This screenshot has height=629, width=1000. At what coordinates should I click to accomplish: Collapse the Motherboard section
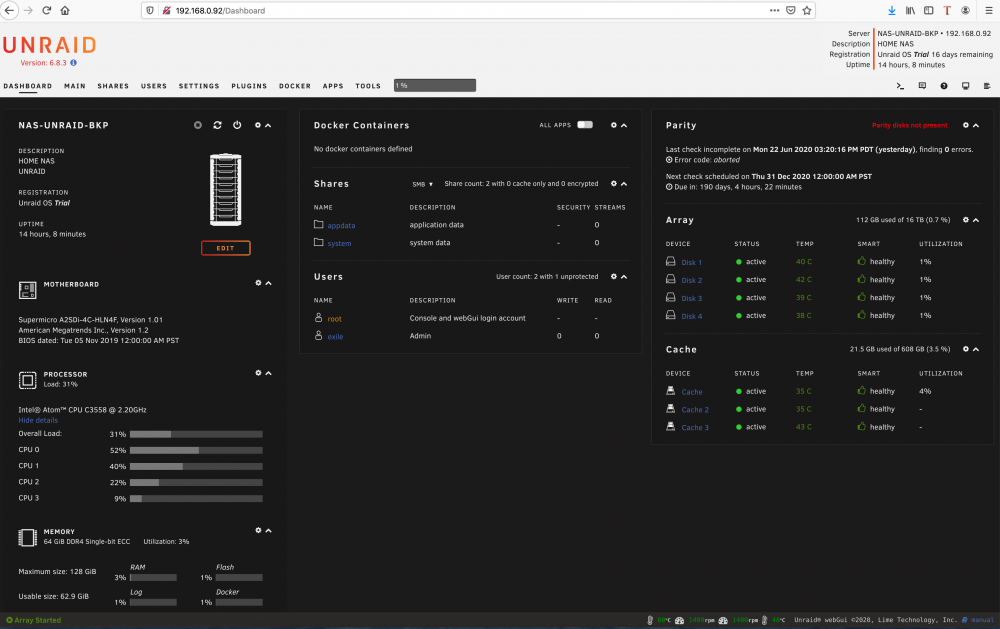click(x=268, y=283)
